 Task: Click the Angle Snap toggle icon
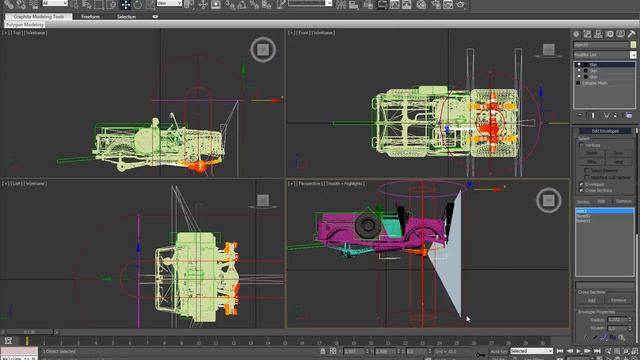[x=242, y=5]
